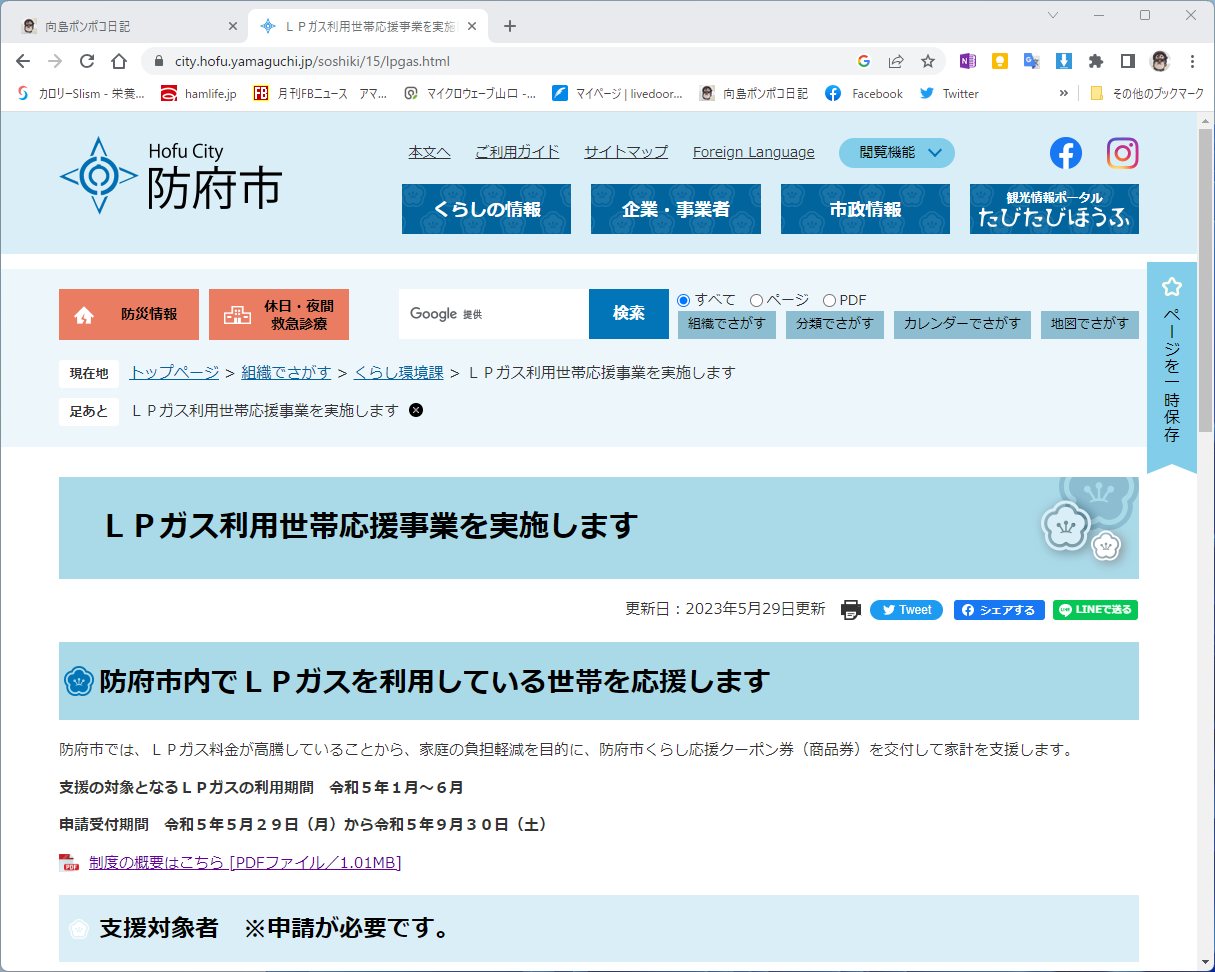The image size is (1215, 972).
Task: Open the Extensions puzzle icon
Action: (1096, 61)
